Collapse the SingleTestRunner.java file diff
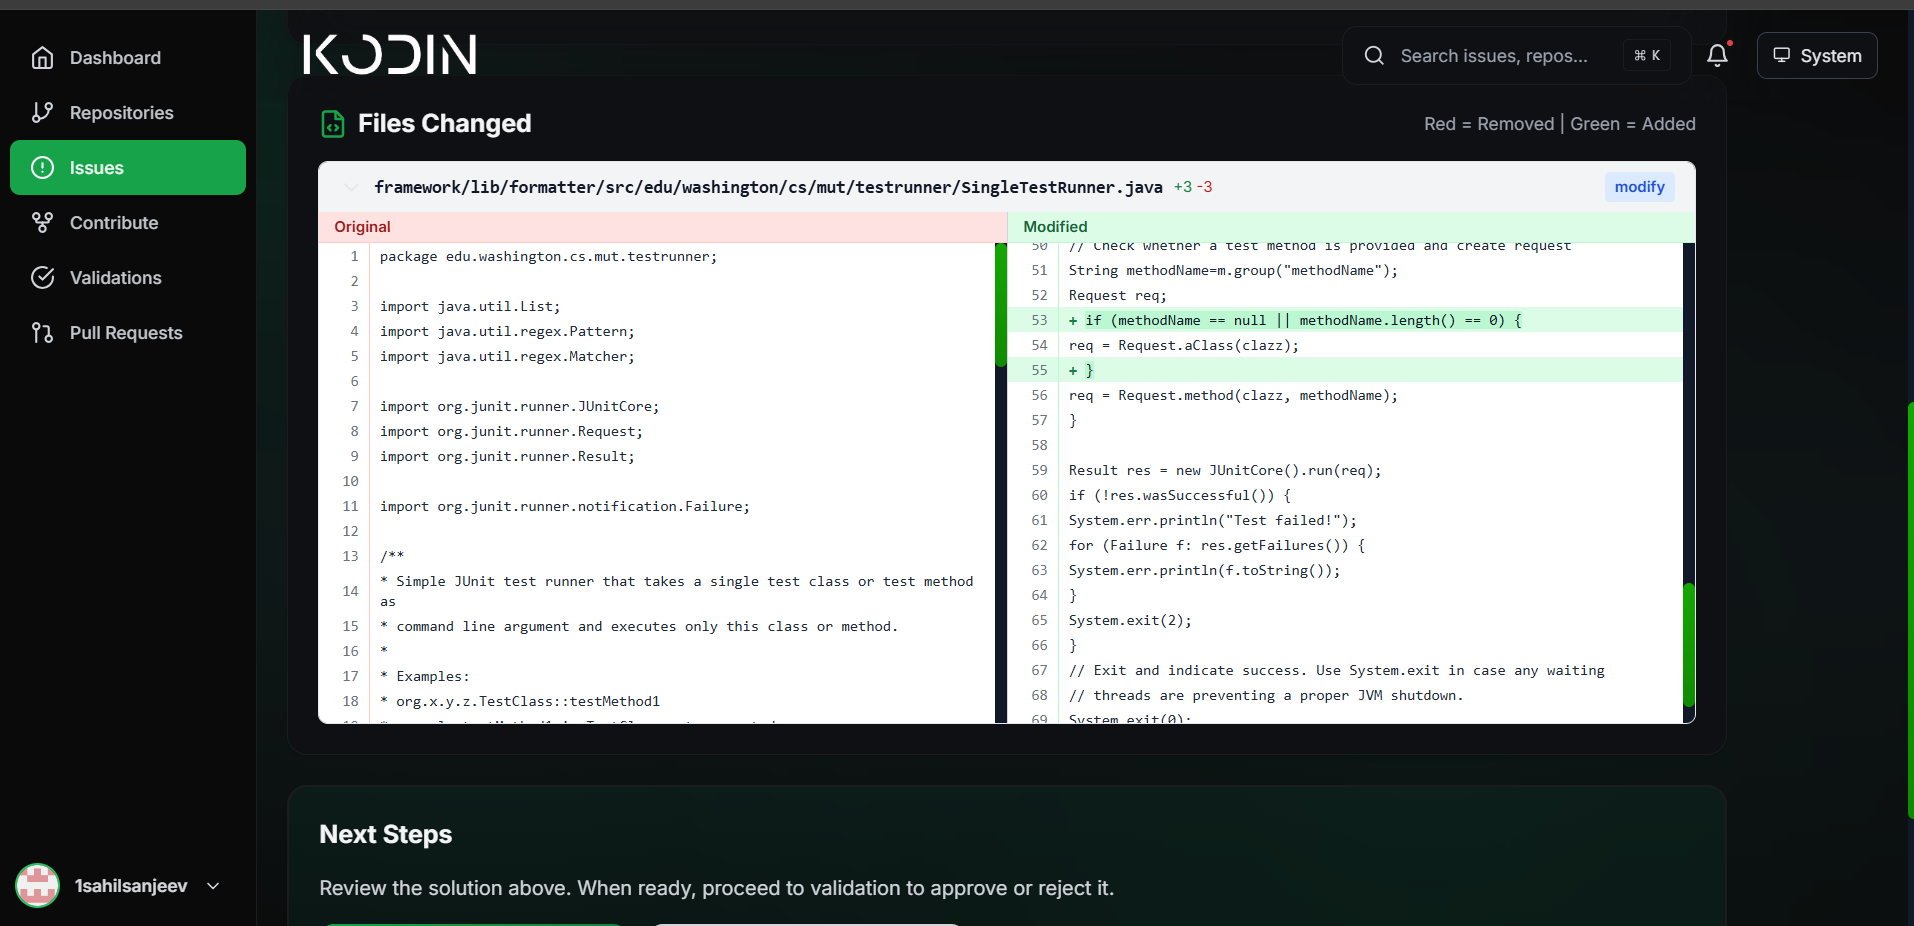The width and height of the screenshot is (1914, 926). tap(351, 187)
